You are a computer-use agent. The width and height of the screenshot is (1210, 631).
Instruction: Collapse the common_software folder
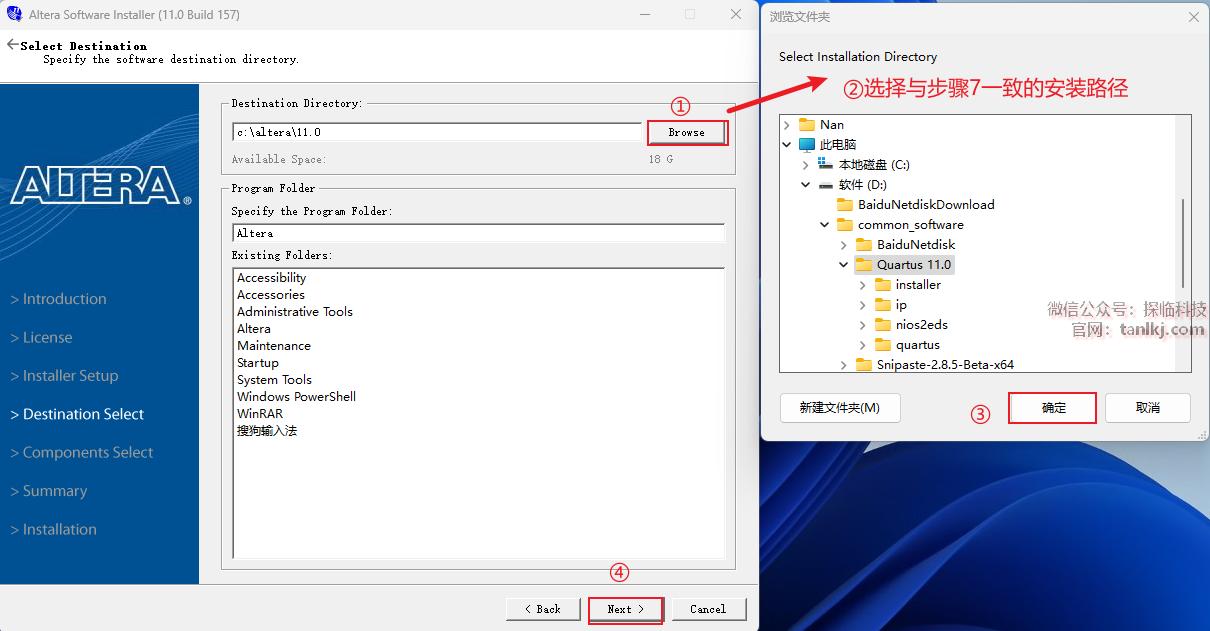pyautogui.click(x=825, y=225)
